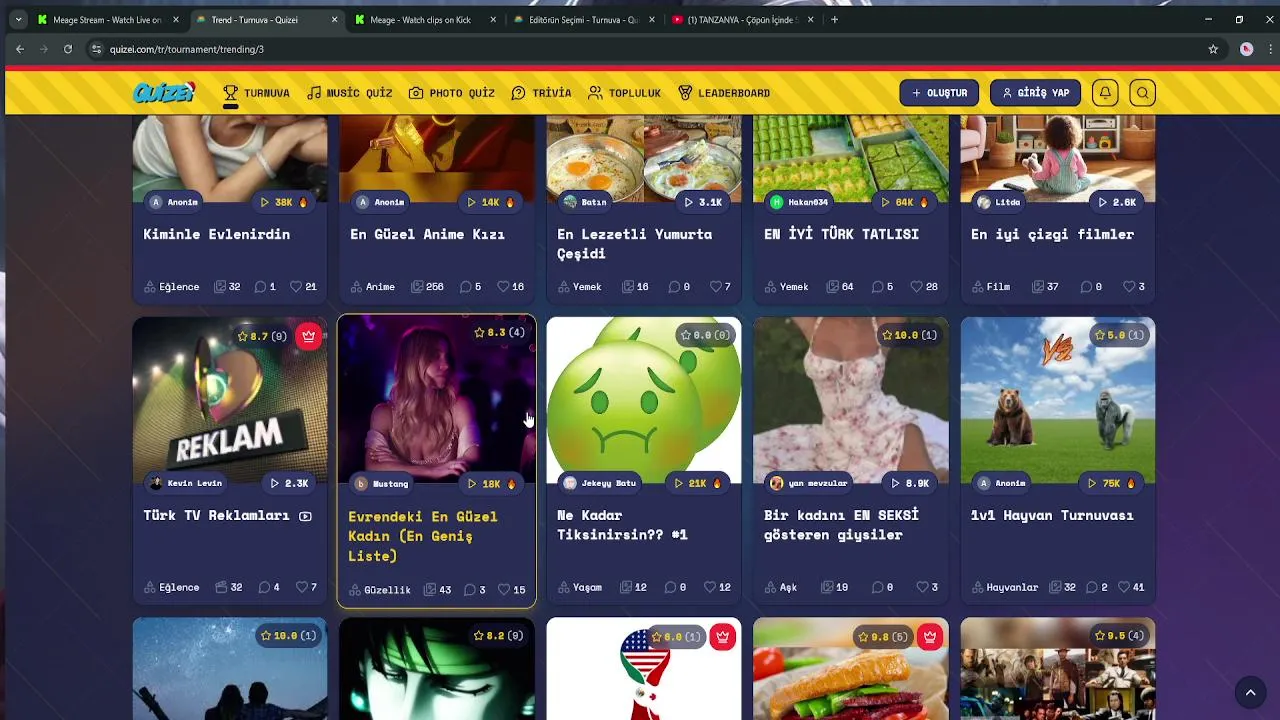This screenshot has height=720, width=1280.
Task: Click the scroll-to-top arrow button
Action: pyautogui.click(x=1250, y=692)
